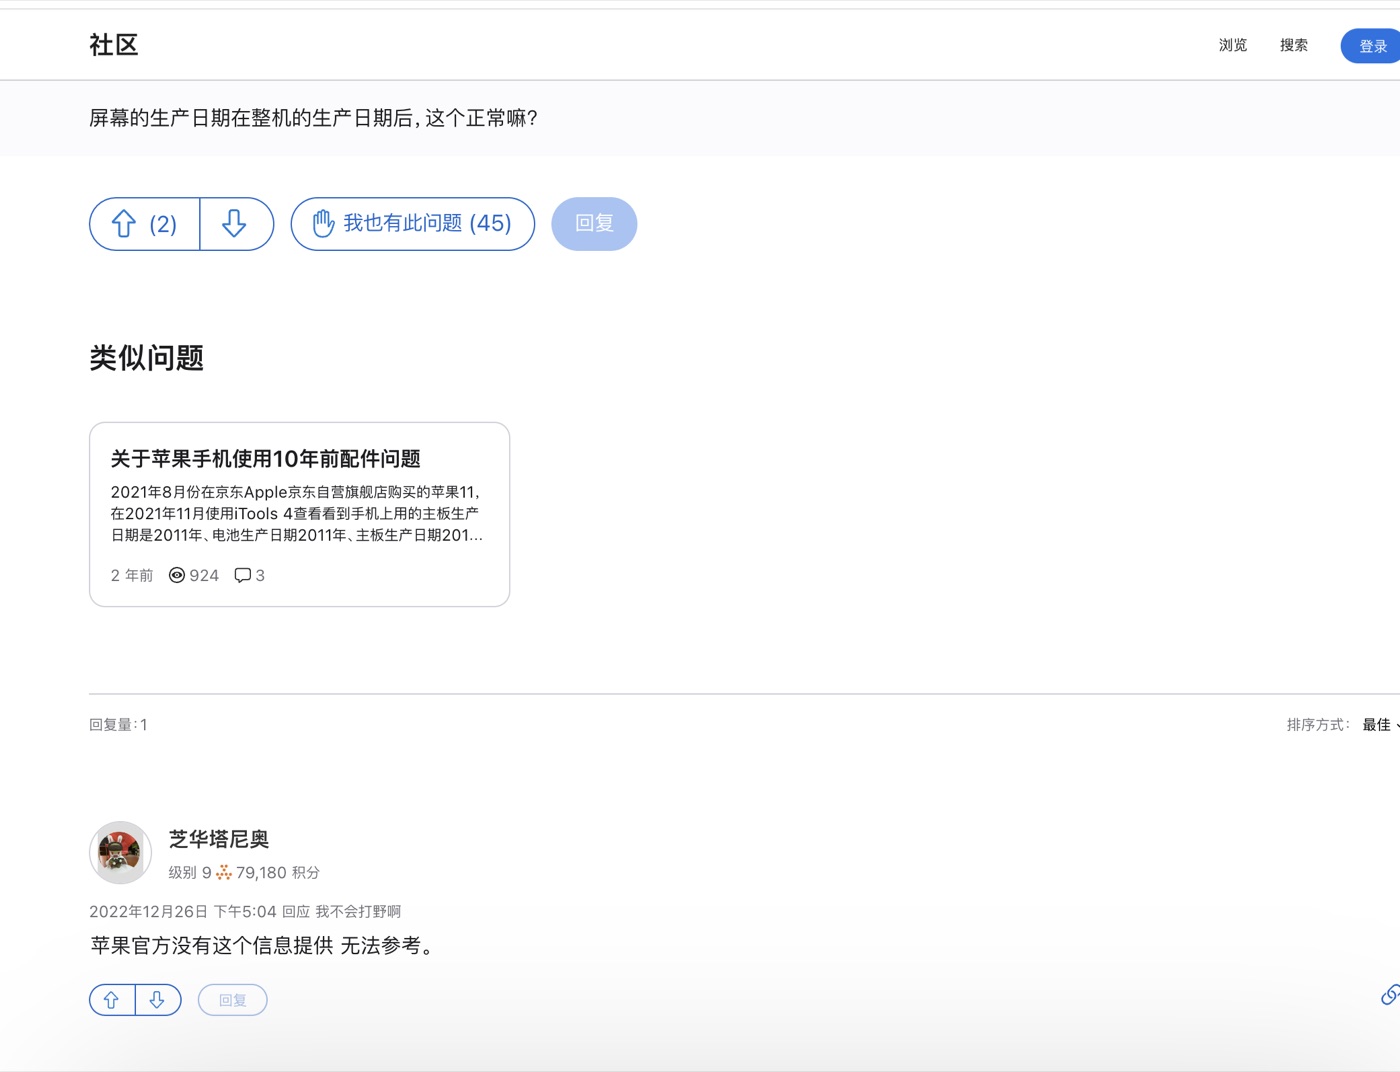The image size is (1400, 1072).
Task: Open 芝华塔尼奥's avatar picture
Action: pos(120,853)
